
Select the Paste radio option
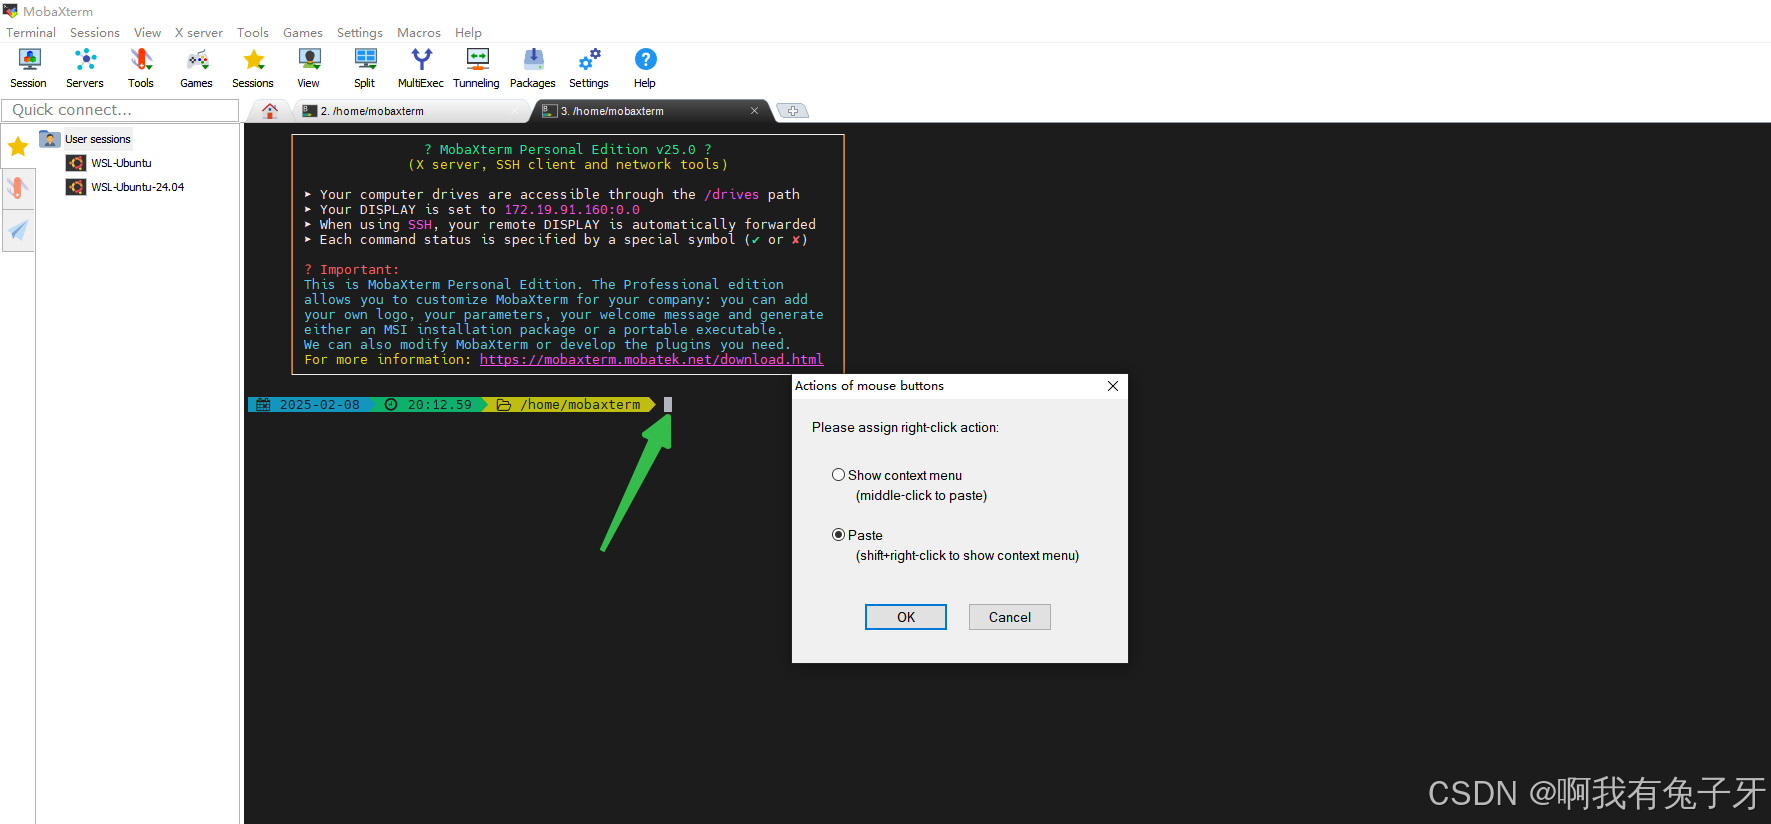[838, 535]
